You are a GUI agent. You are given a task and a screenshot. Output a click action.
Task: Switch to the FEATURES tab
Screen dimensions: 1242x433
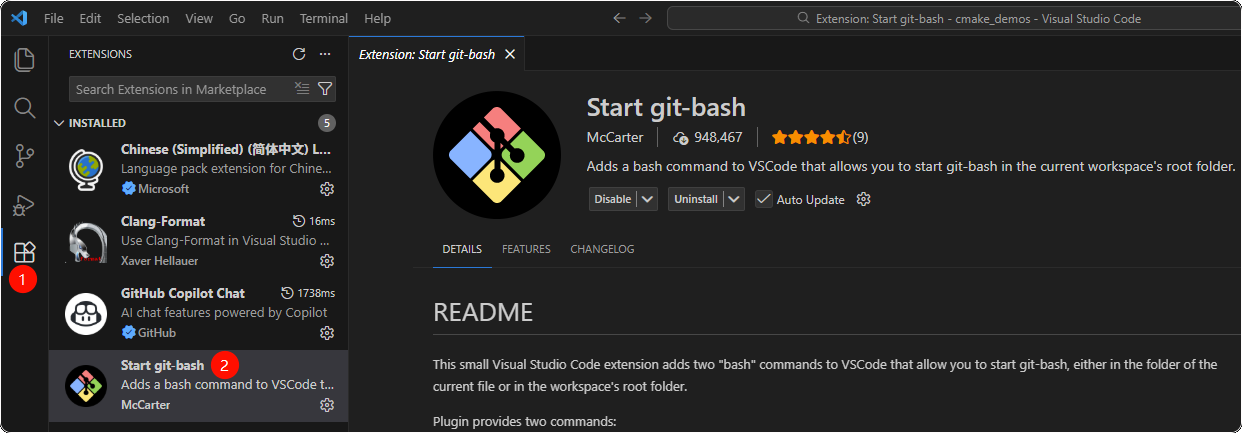tap(526, 249)
